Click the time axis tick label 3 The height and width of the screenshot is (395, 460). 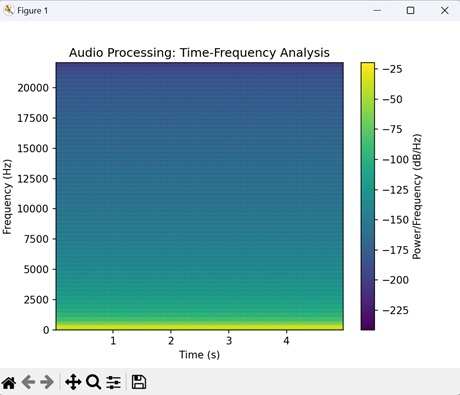(x=229, y=341)
